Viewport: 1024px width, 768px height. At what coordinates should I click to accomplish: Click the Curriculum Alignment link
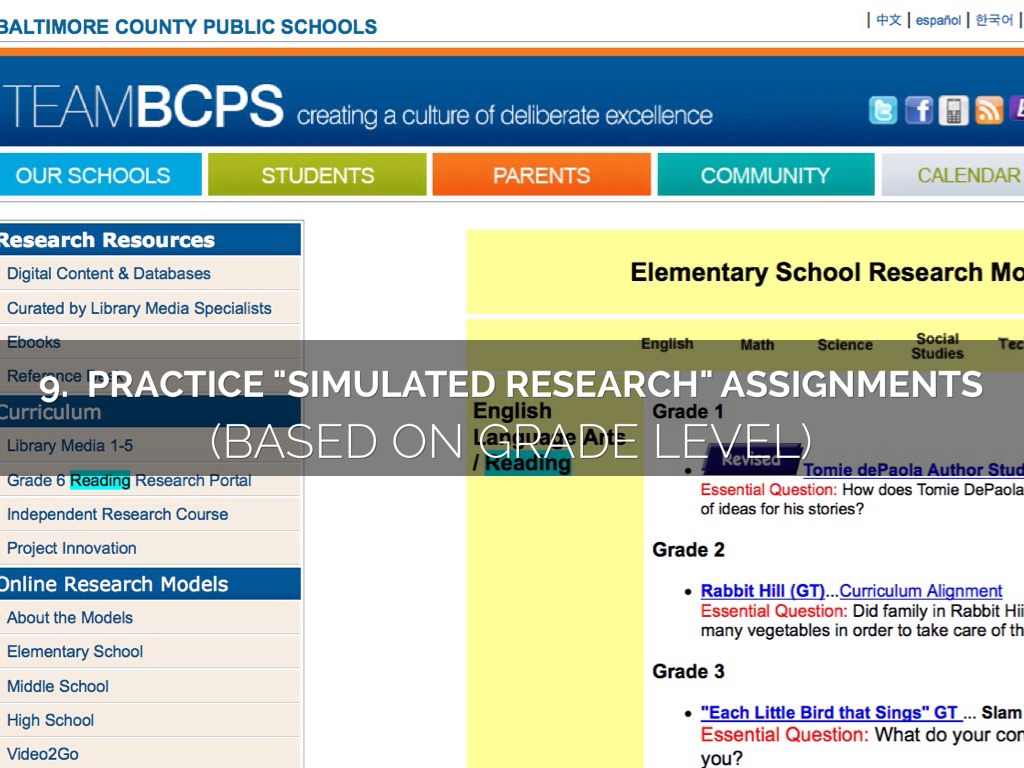click(x=920, y=591)
